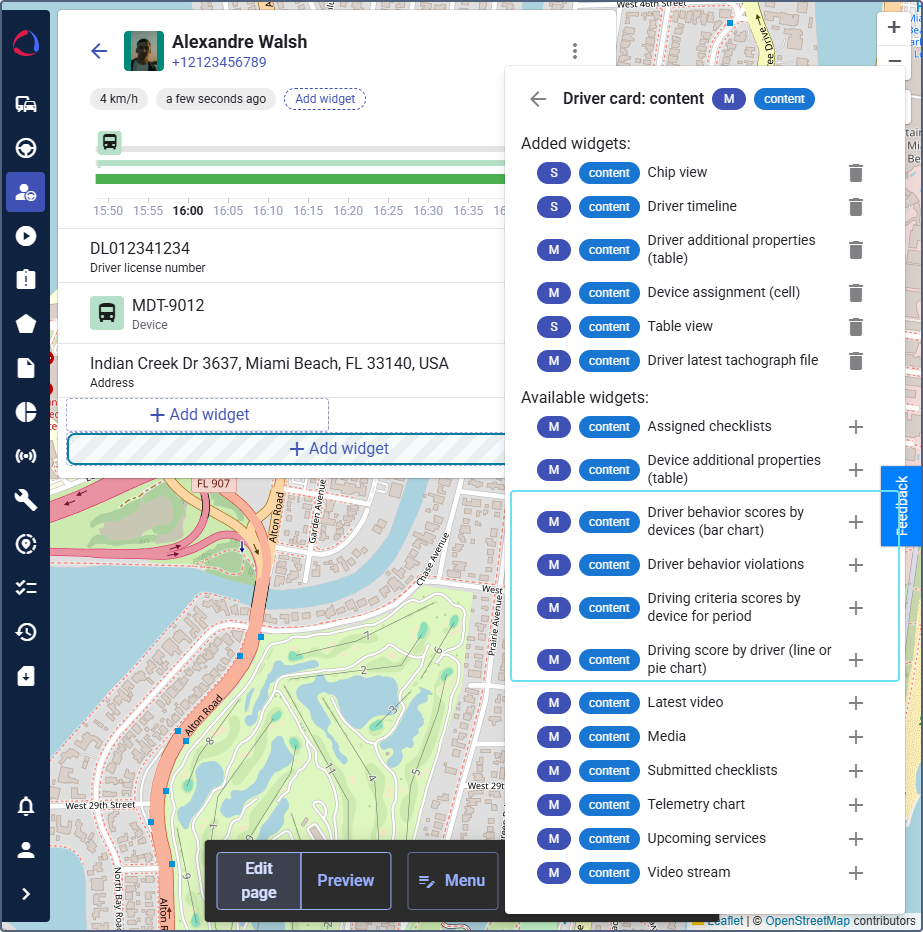Open the three-dot menu near Alexandre Walsh
This screenshot has width=923, height=932.
(x=574, y=50)
